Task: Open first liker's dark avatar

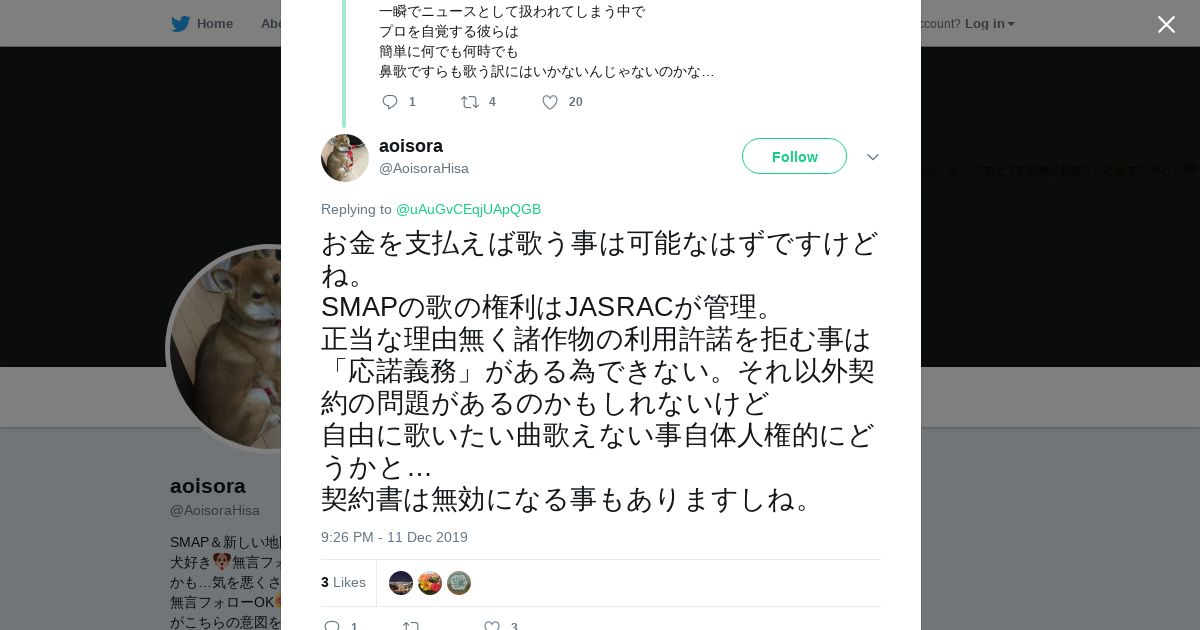Action: pyautogui.click(x=401, y=583)
